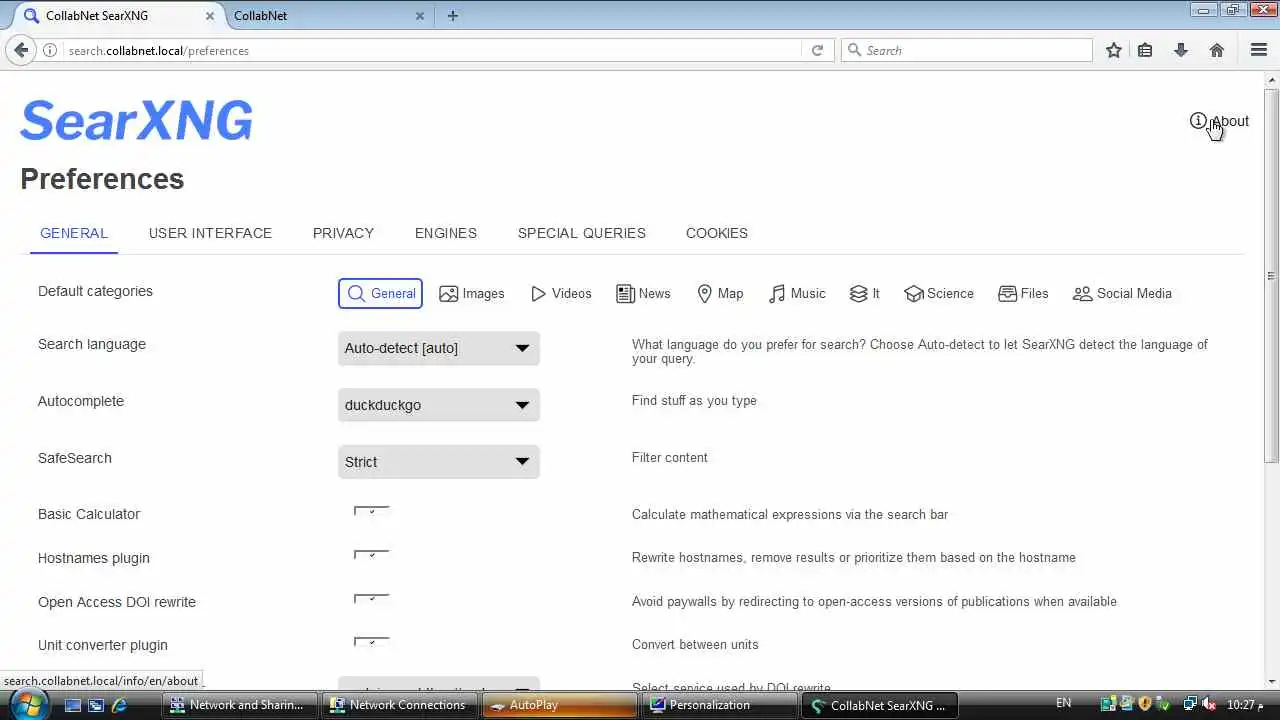Select the Science category icon
This screenshot has height=720, width=1280.
913,294
